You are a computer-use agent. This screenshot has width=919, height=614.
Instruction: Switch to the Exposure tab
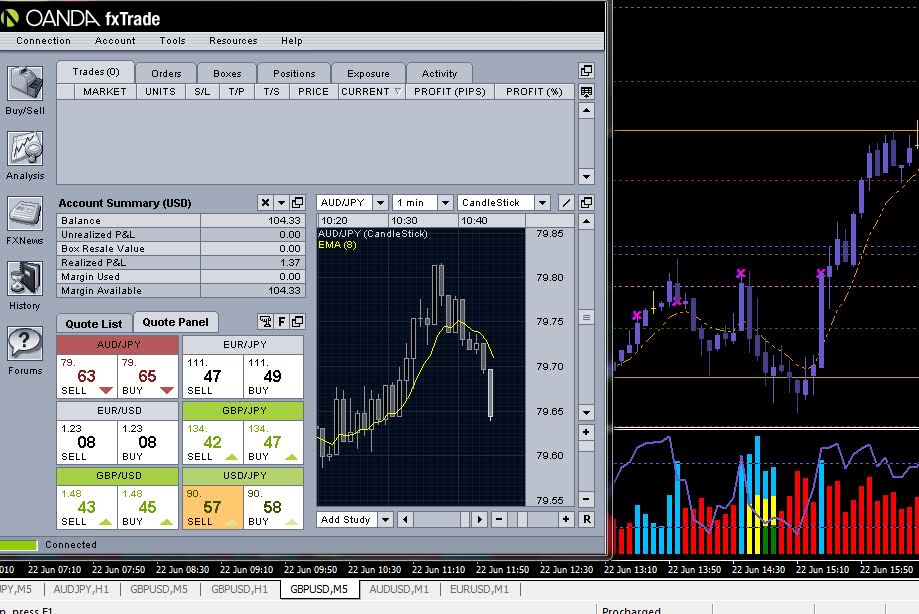point(368,73)
